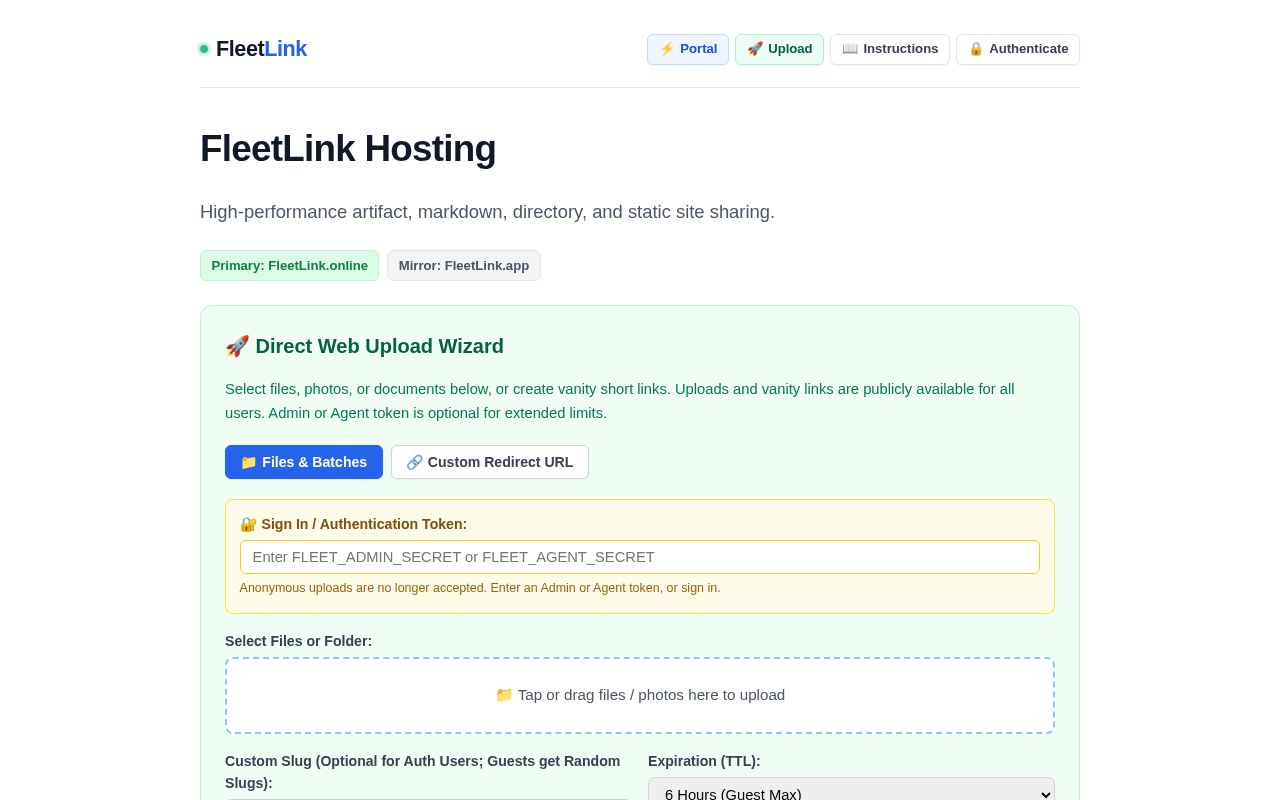Click the 'Select Files or Folder:' label
This screenshot has height=800, width=1280.
click(x=298, y=641)
